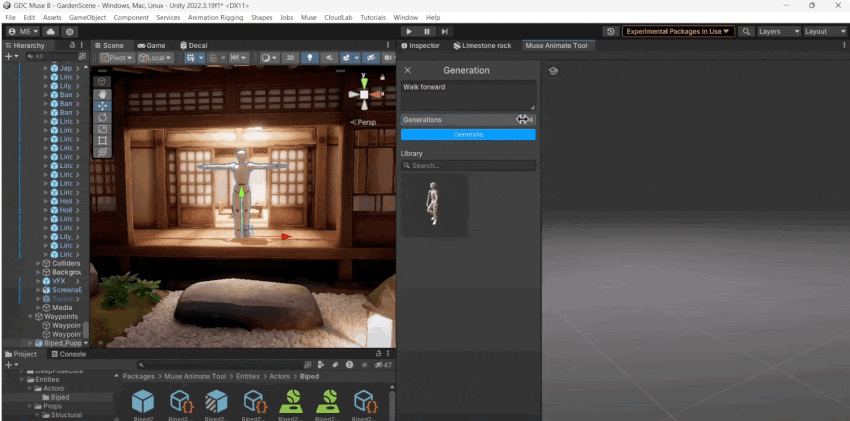Expand the Colliders hierarchy item
Image resolution: width=850 pixels, height=421 pixels.
38,263
